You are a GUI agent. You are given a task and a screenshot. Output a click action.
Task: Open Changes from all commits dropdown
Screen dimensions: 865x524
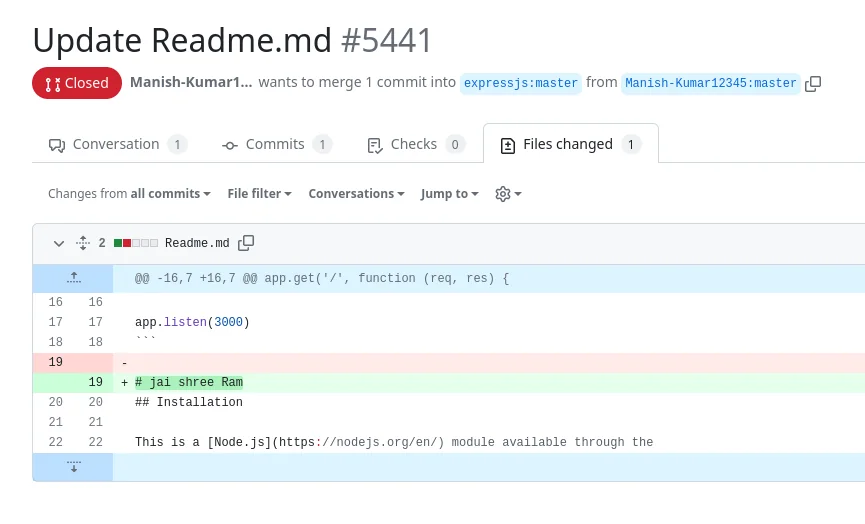click(x=129, y=194)
